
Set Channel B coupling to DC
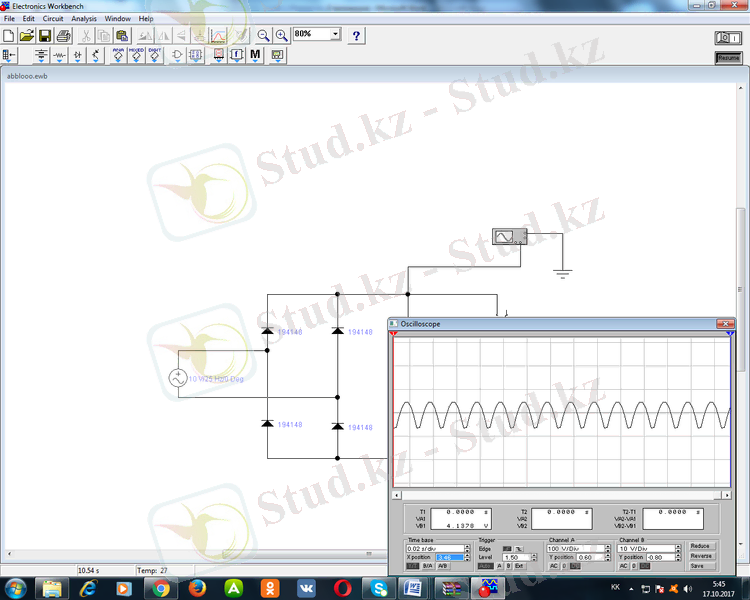coord(644,566)
